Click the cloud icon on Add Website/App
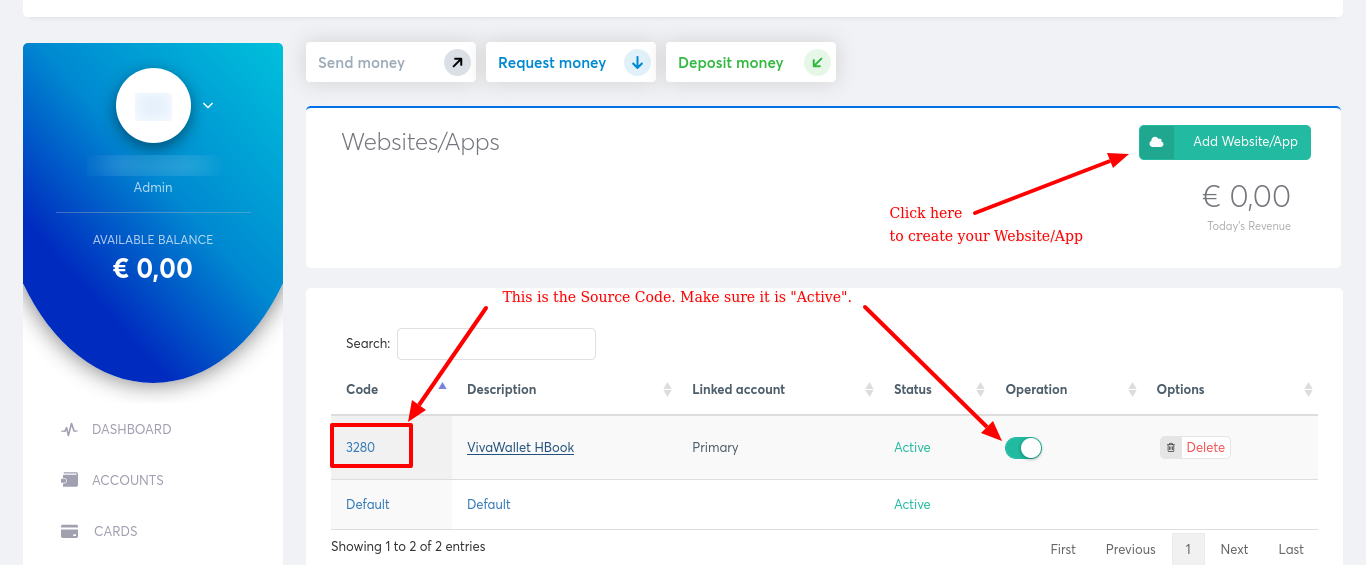The image size is (1366, 565). point(1157,142)
